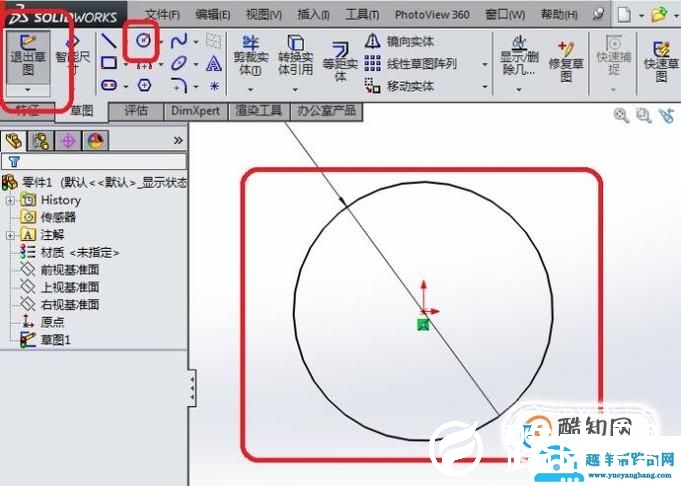
Task: Open the PhotoView 360 menu
Action: point(432,15)
